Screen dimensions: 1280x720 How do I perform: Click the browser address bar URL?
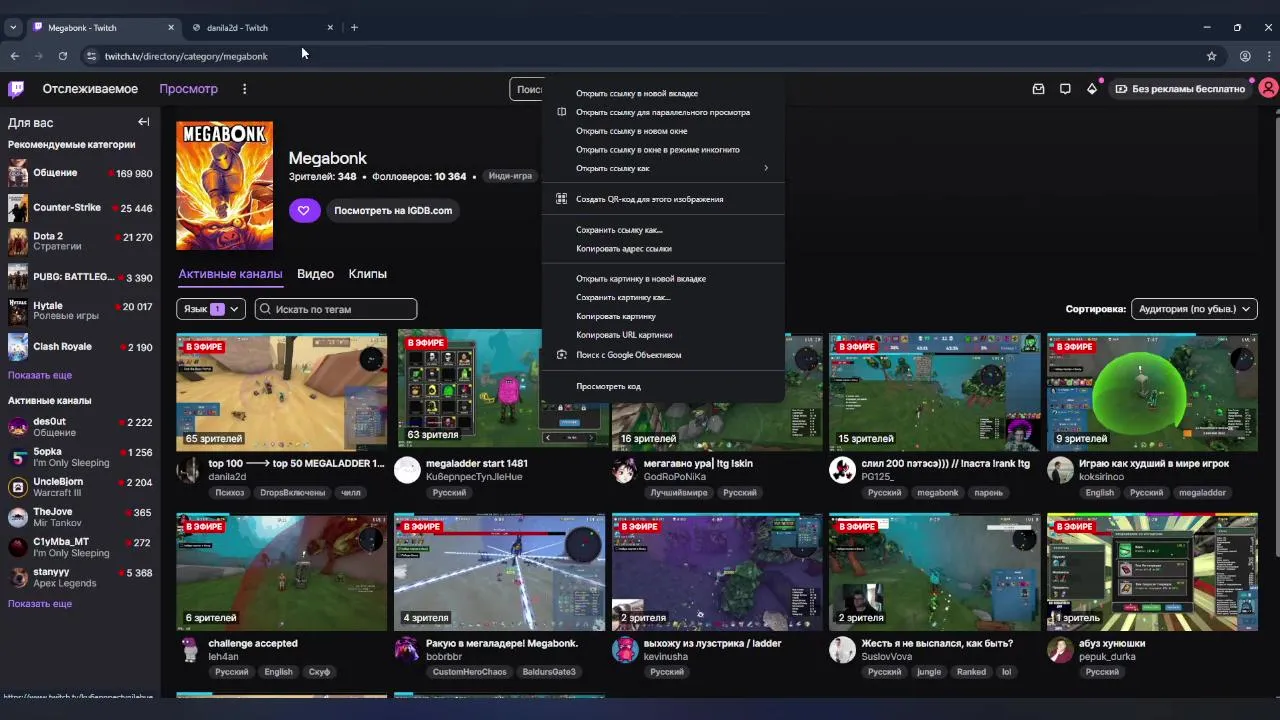pyautogui.click(x=186, y=56)
